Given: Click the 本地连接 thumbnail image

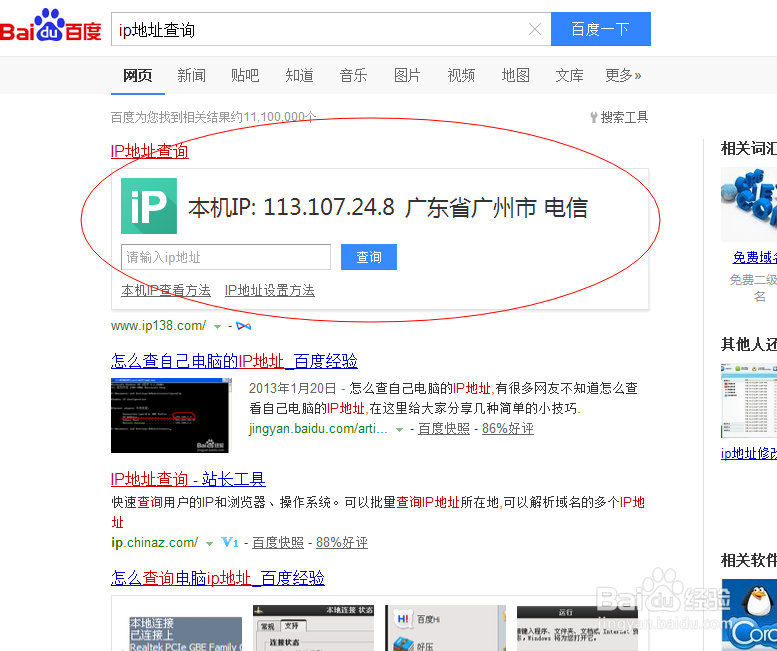Looking at the screenshot, I should pos(186,634).
